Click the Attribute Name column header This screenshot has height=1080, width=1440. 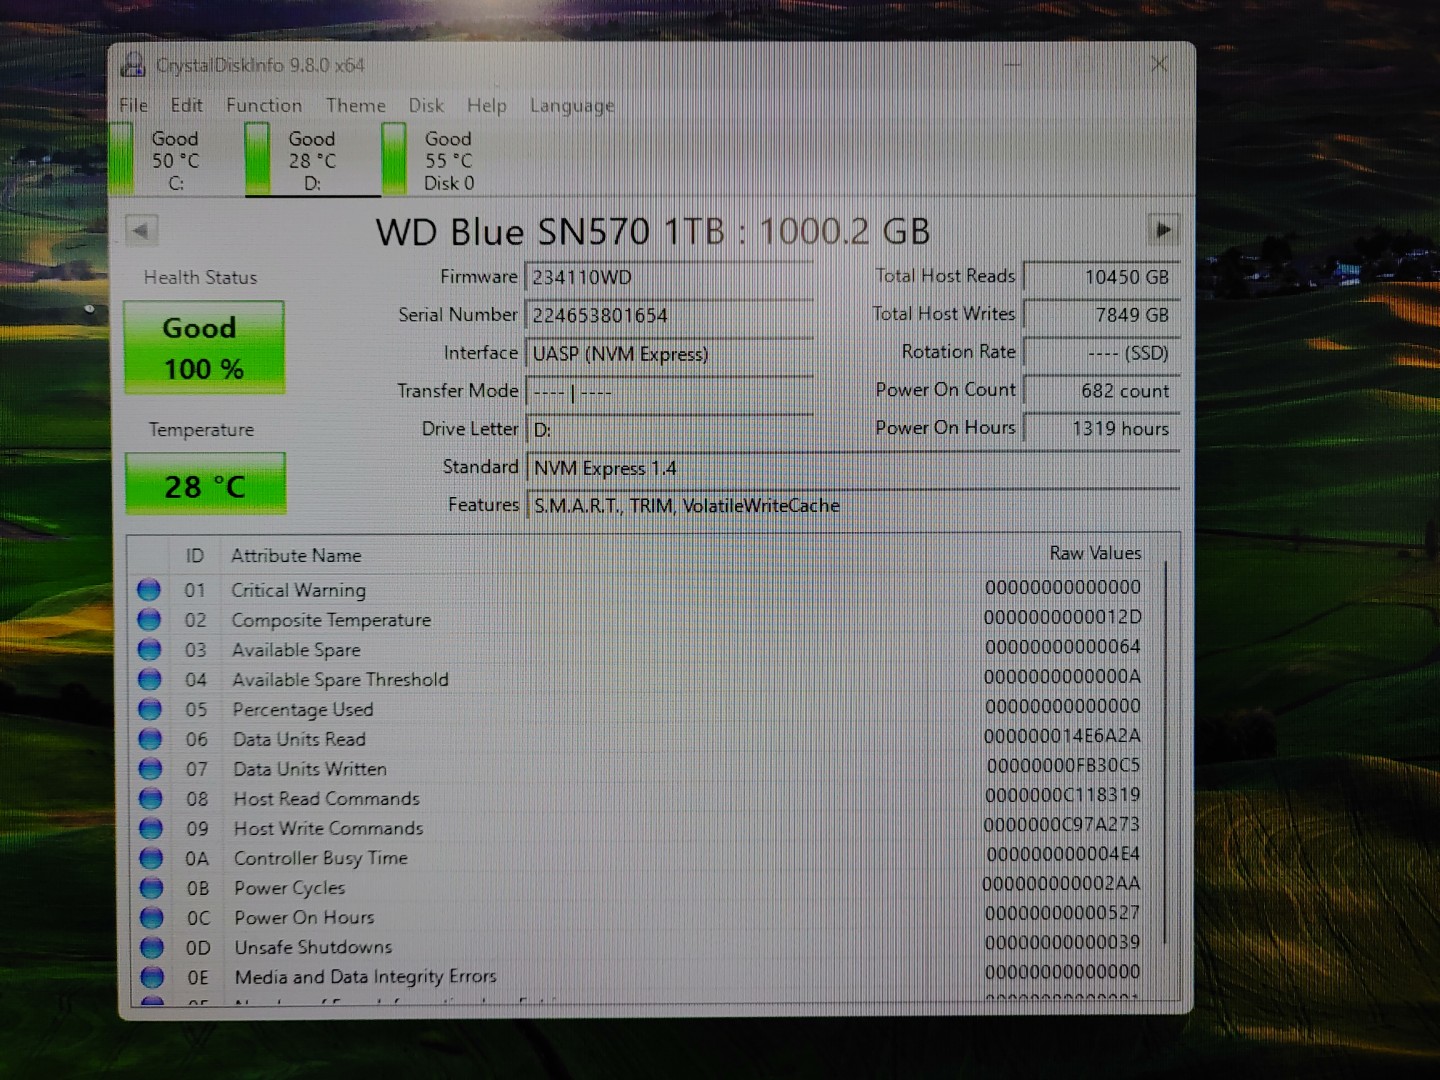pos(296,555)
